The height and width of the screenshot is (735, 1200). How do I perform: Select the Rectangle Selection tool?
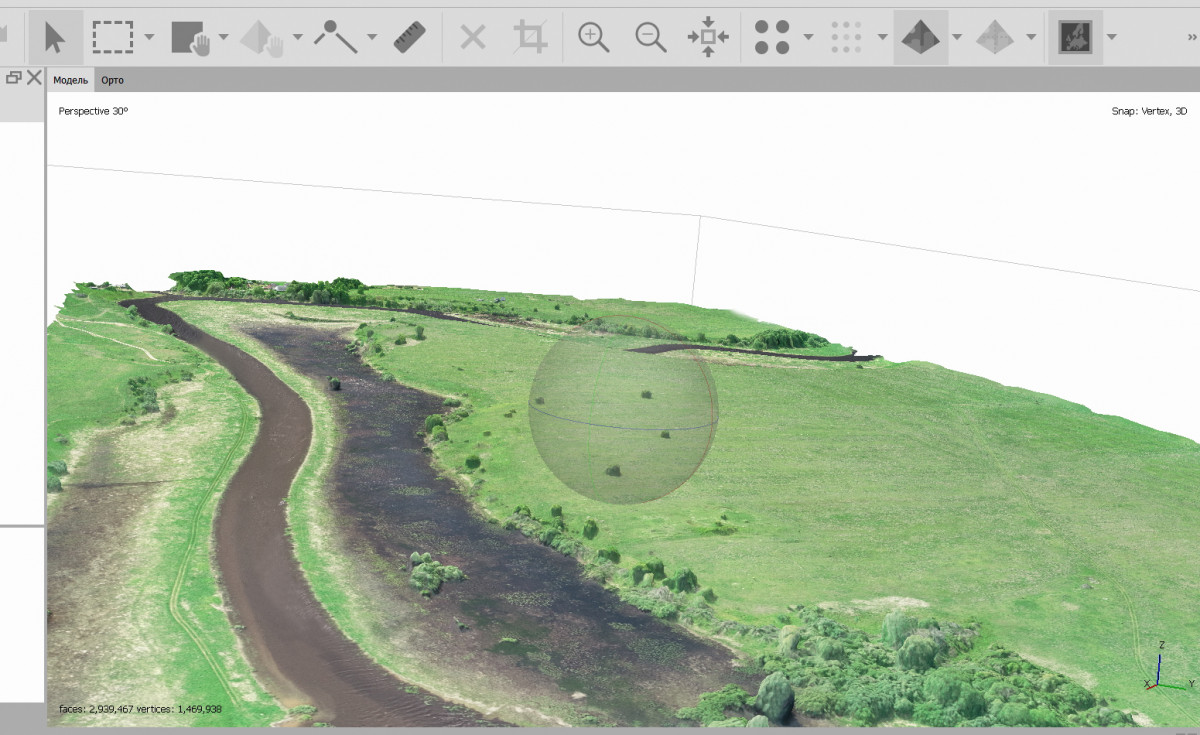tap(113, 37)
